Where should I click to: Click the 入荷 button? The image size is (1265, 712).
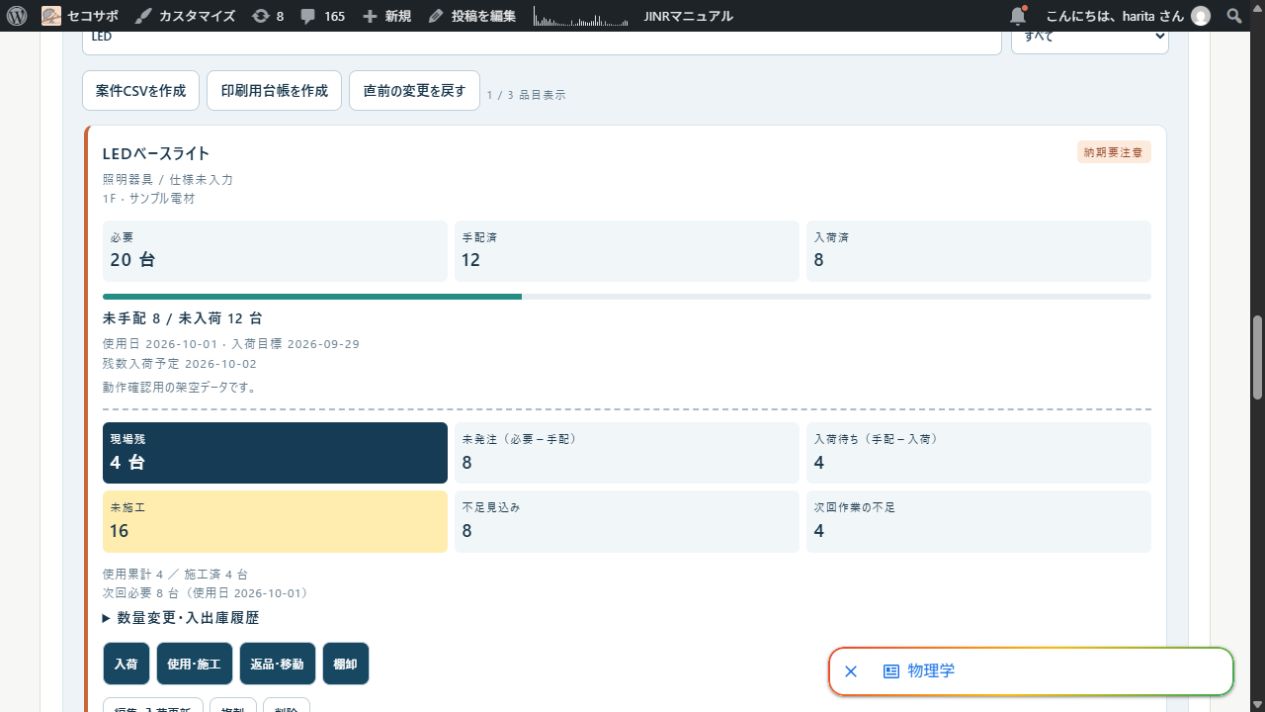(x=126, y=664)
